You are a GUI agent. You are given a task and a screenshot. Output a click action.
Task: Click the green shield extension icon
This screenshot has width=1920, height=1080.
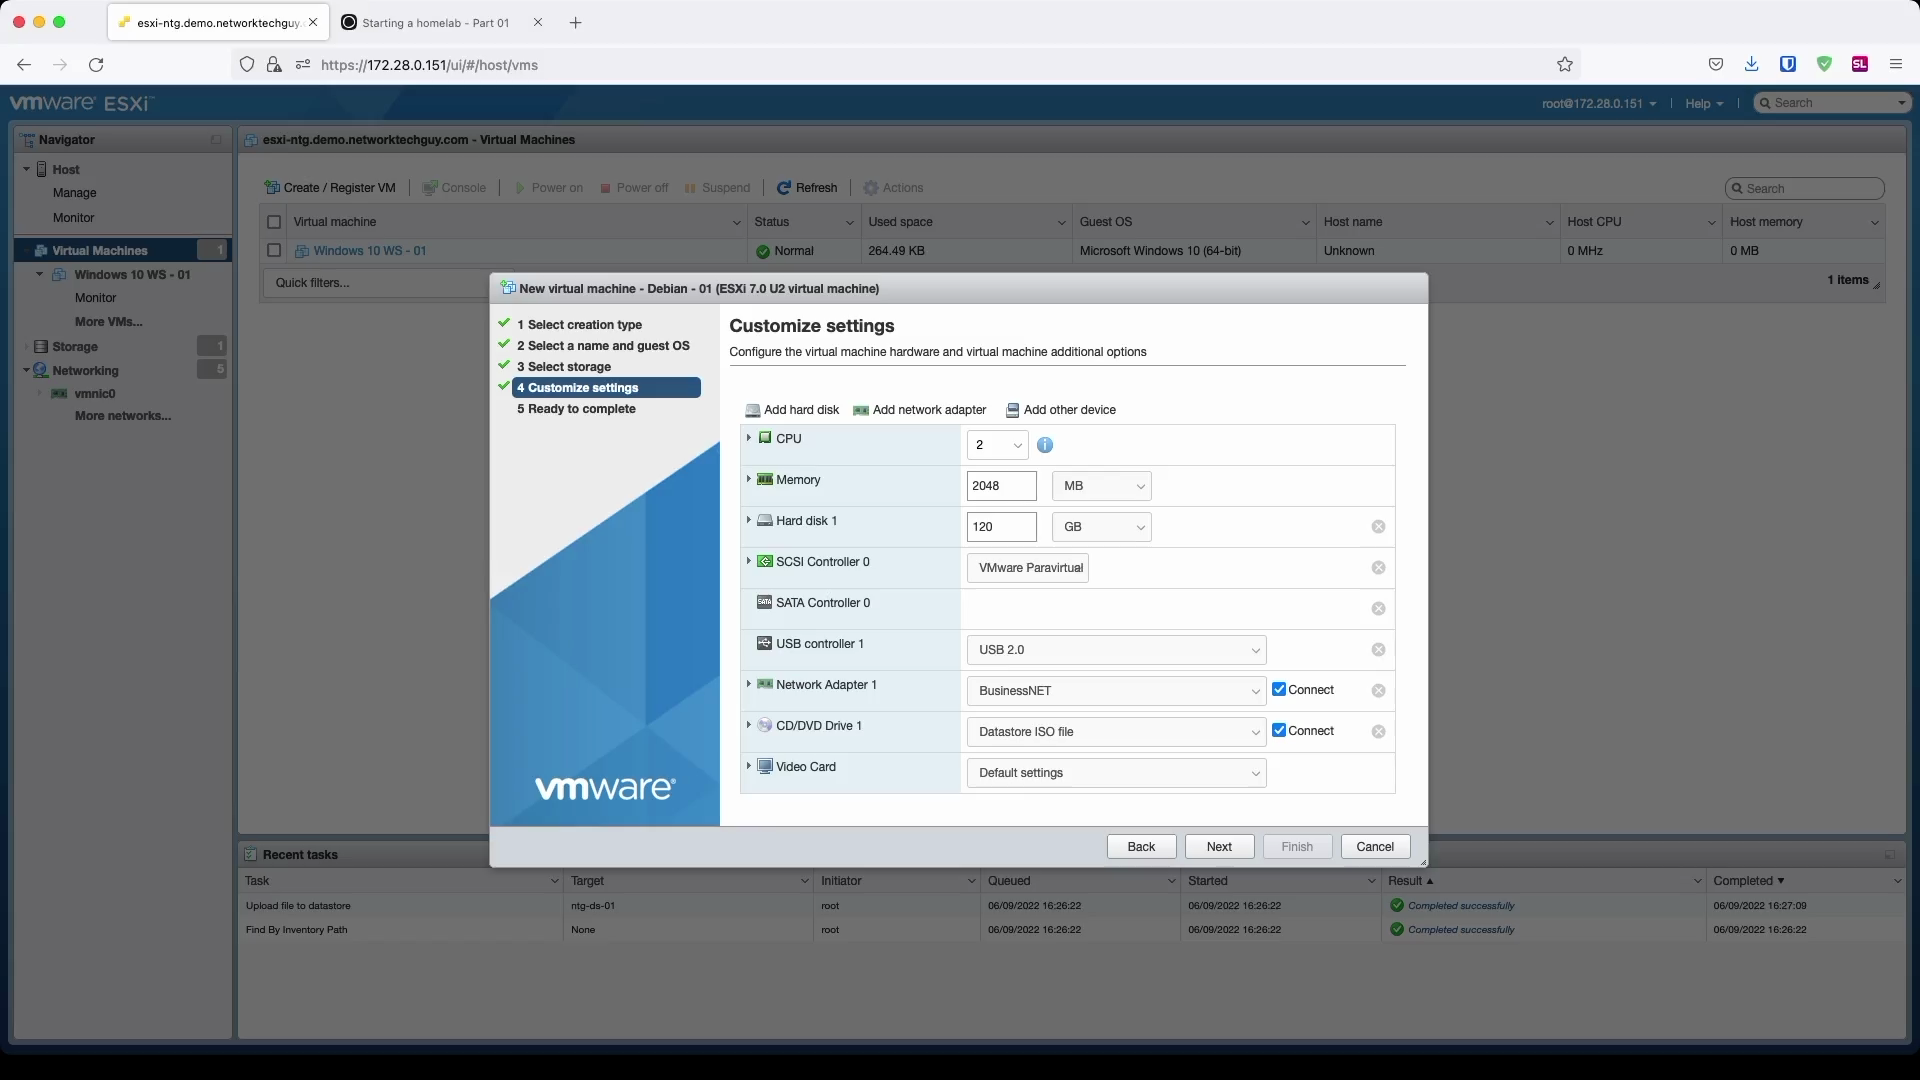[1824, 65]
